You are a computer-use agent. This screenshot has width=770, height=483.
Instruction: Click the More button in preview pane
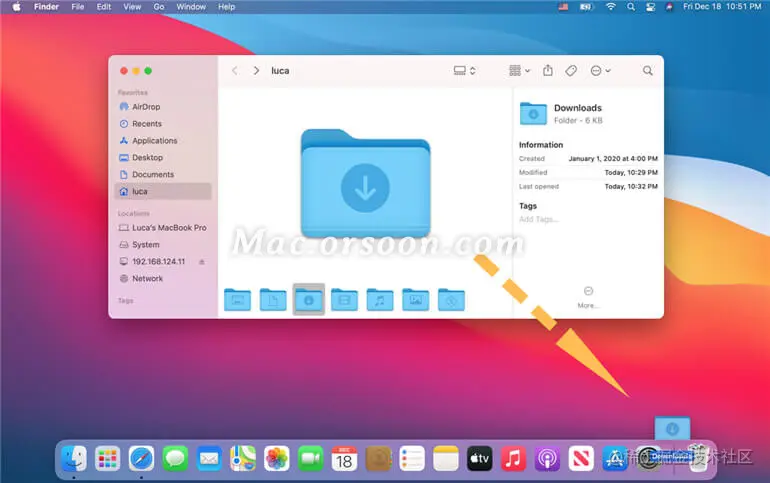(x=588, y=297)
